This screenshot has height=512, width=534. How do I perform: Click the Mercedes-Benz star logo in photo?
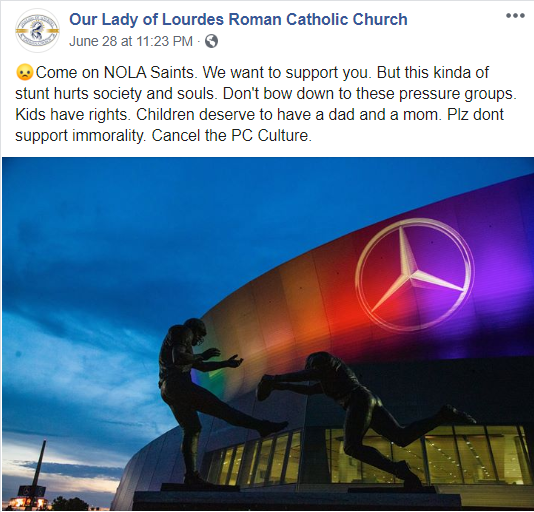(x=415, y=275)
